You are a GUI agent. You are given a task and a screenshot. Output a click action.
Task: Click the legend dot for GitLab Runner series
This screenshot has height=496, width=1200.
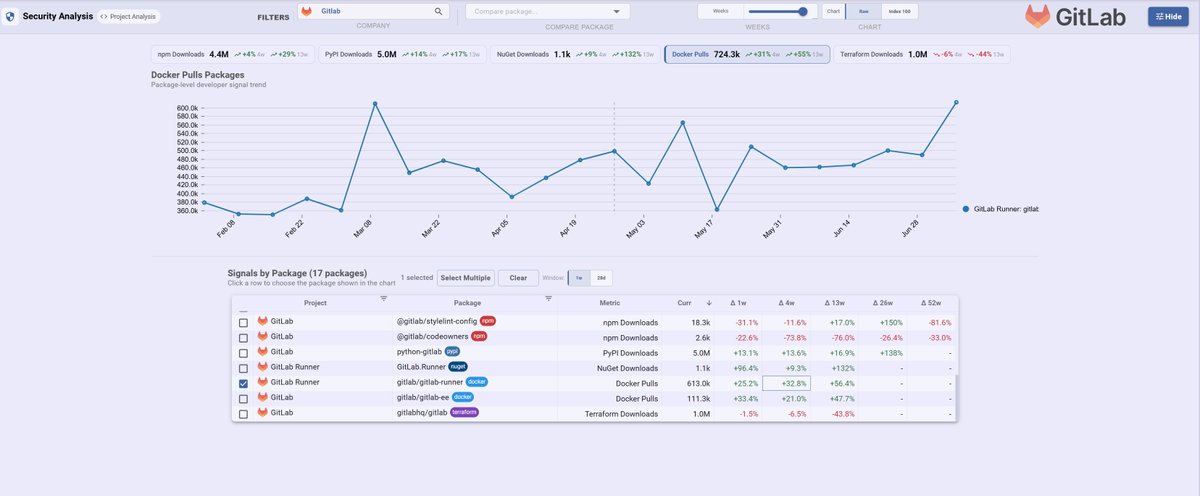(965, 209)
